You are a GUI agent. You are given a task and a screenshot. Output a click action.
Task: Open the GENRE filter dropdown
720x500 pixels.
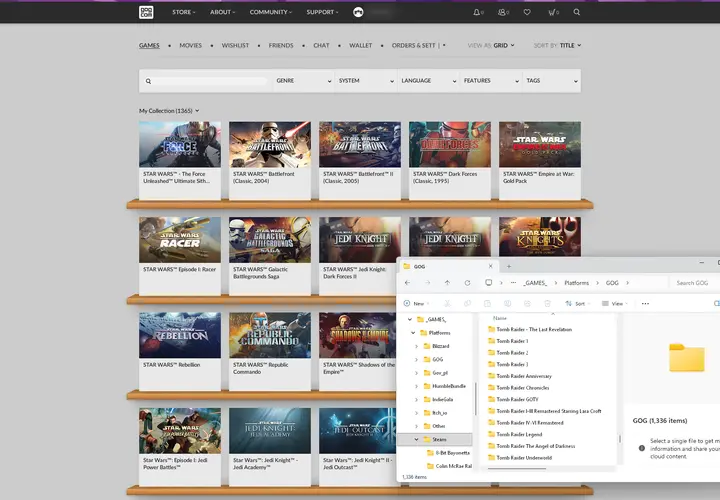(x=304, y=81)
